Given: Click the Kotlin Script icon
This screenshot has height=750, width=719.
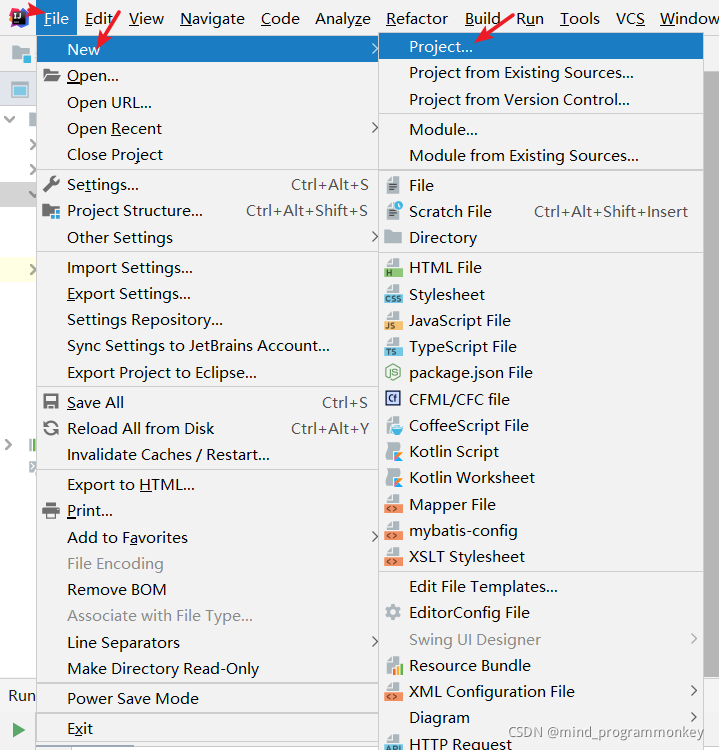Looking at the screenshot, I should point(394,452).
